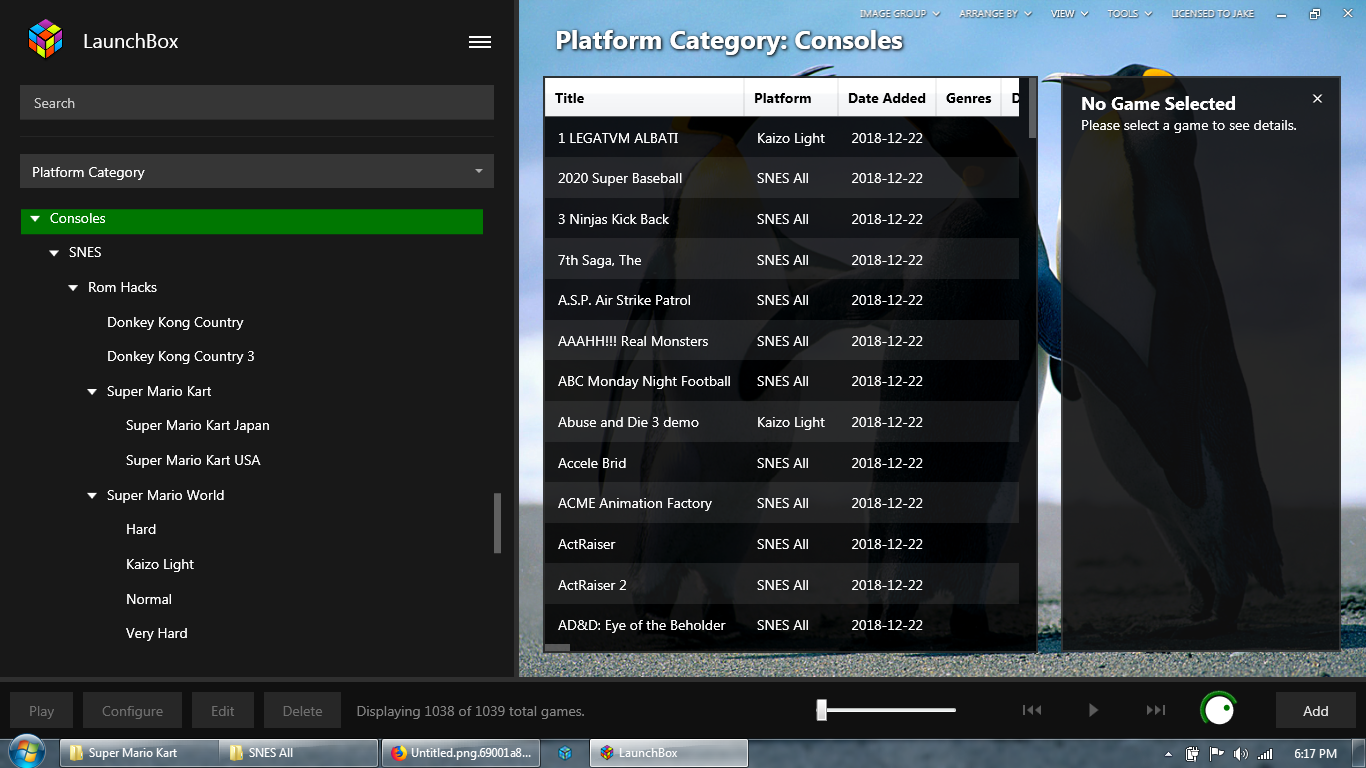Select Super Mario Kart USA

(193, 460)
